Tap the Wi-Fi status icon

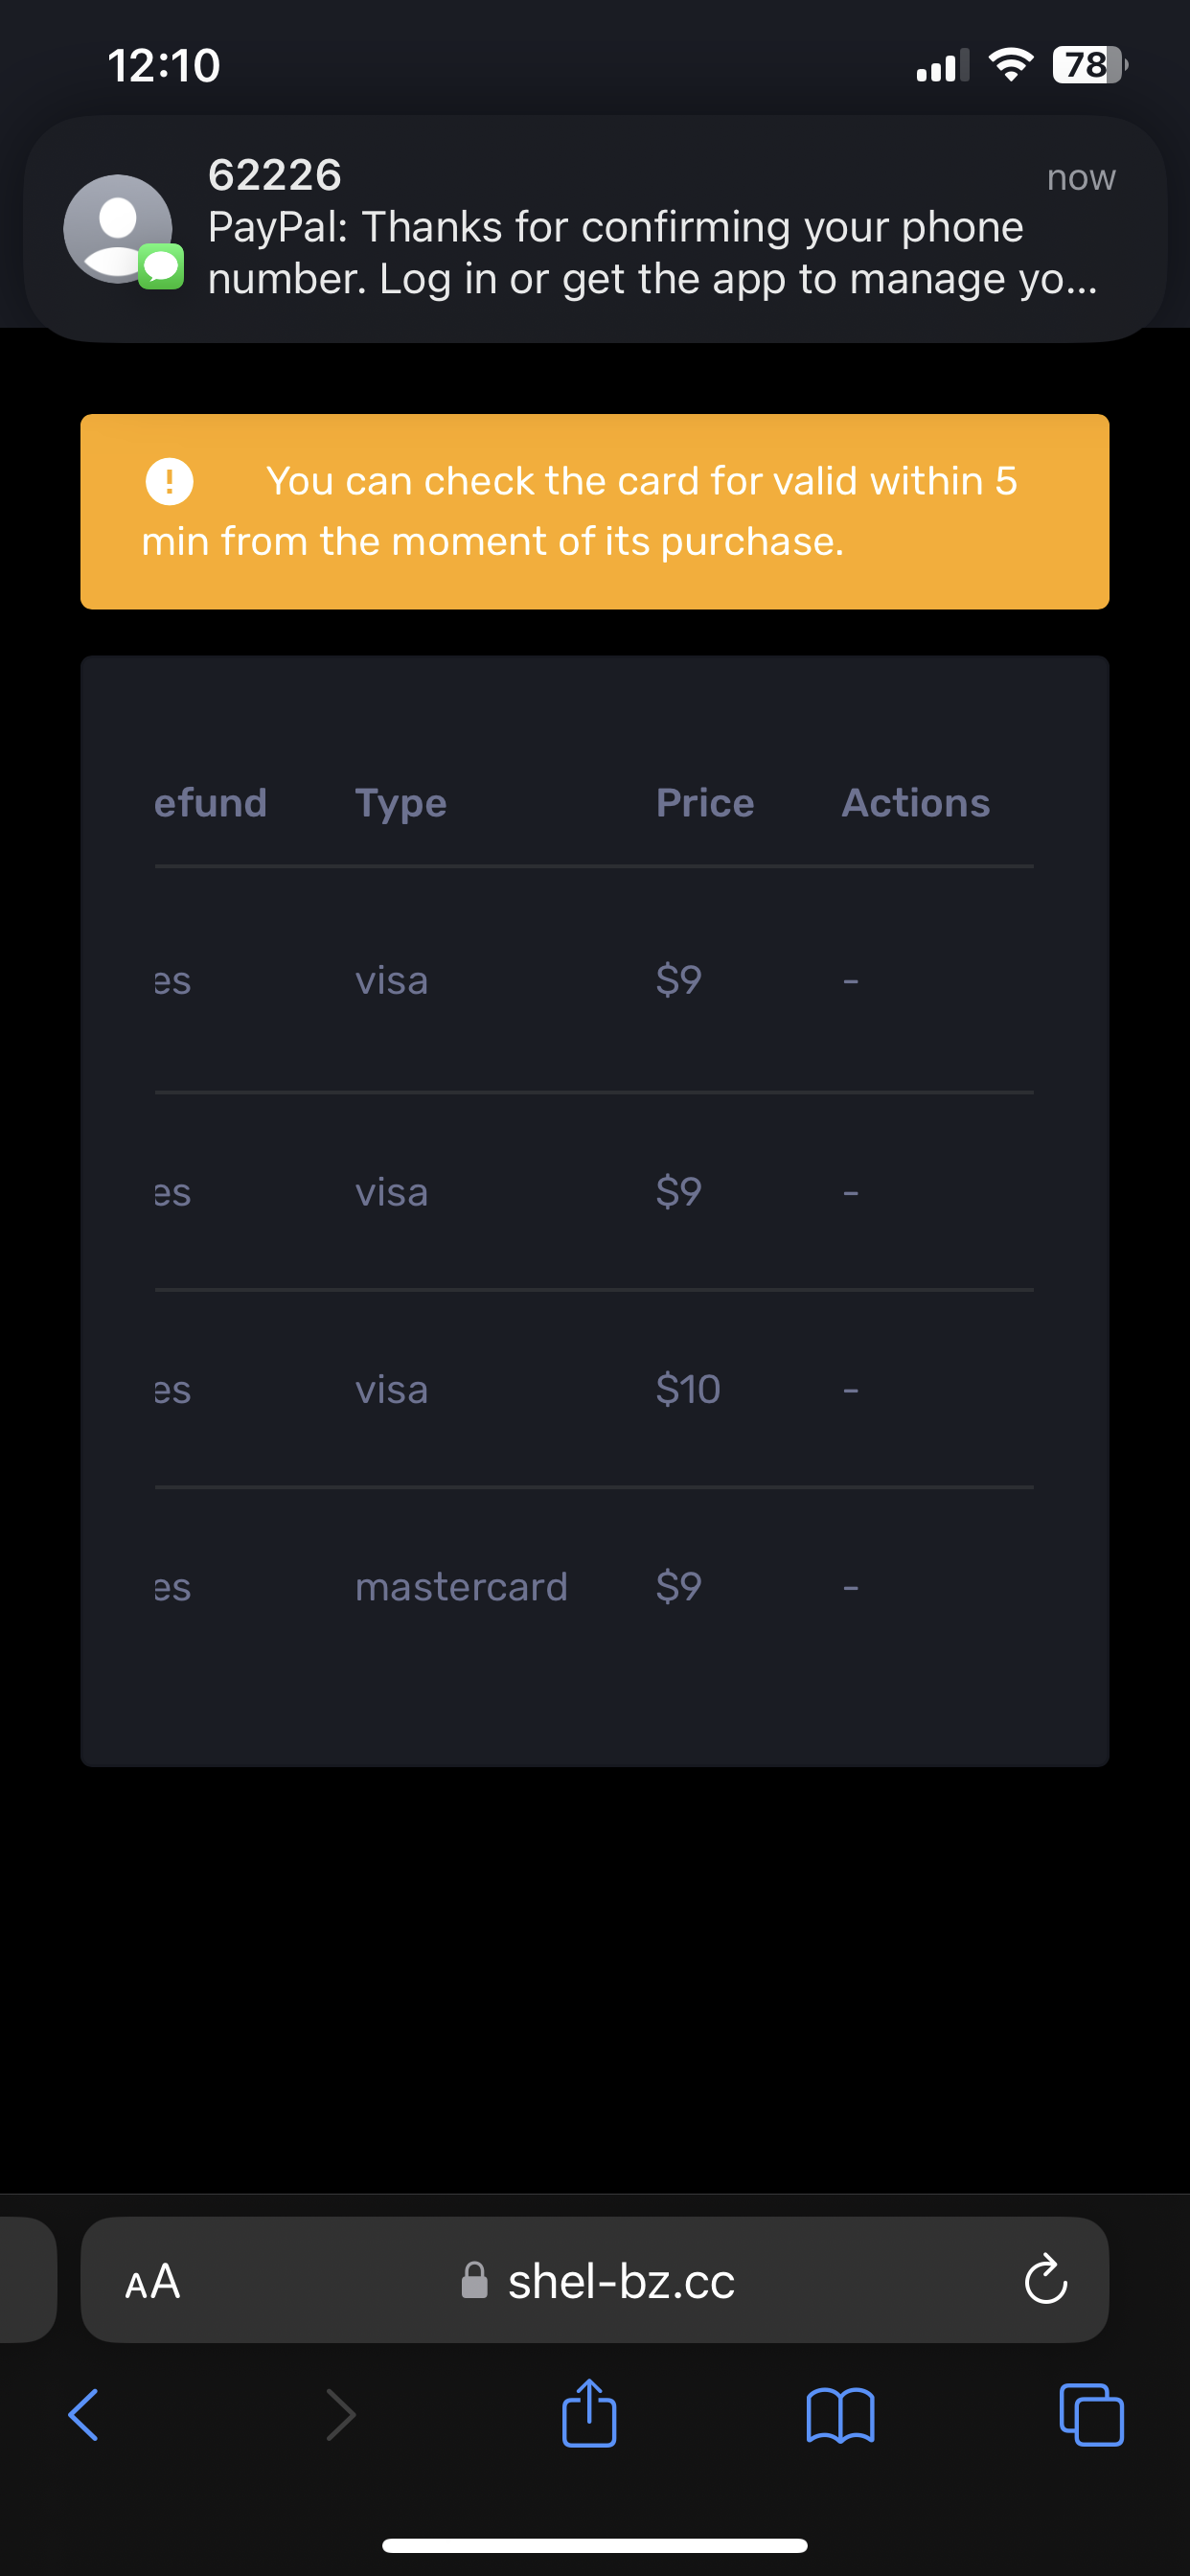click(x=1011, y=65)
